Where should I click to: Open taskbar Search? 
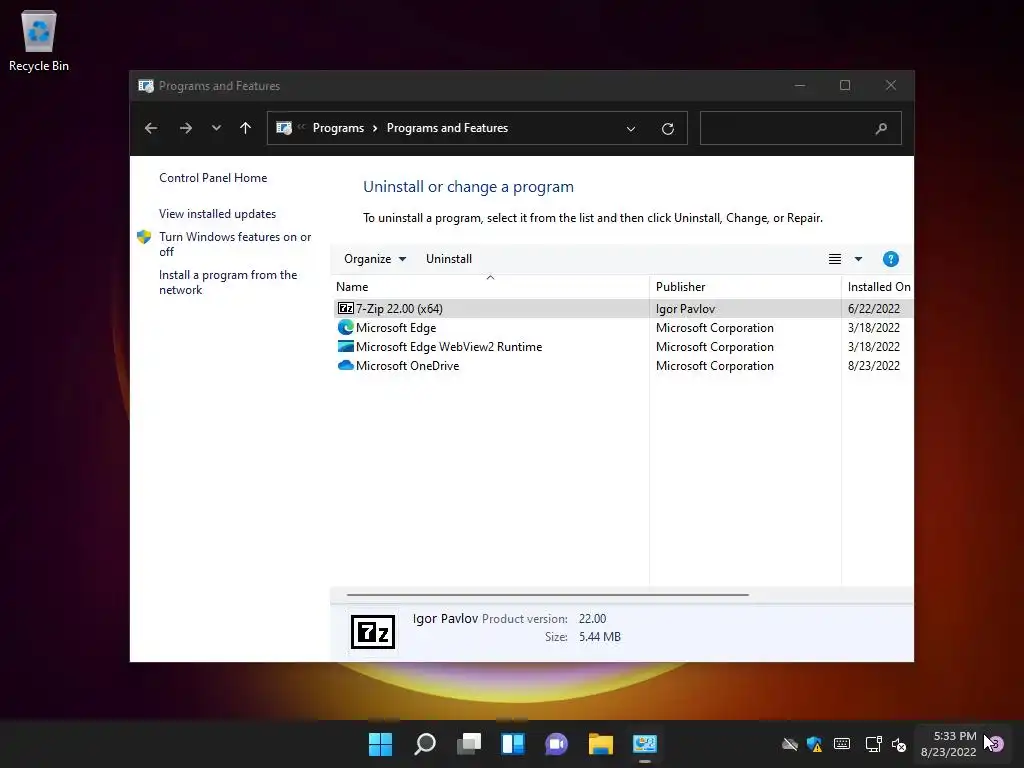click(424, 744)
